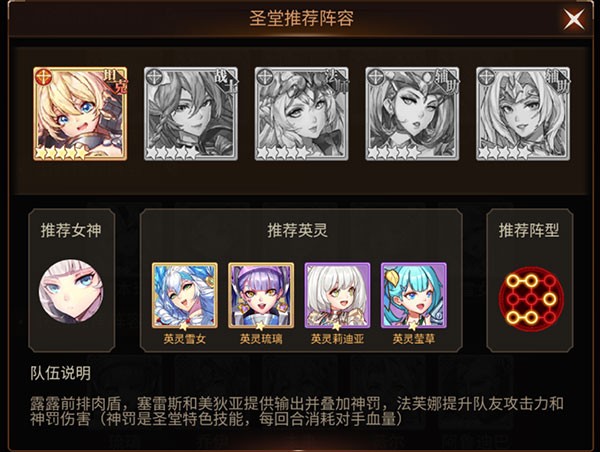Close the 圣堂推荐阵容 dialog
Viewport: 600px width, 452px height.
coord(574,19)
